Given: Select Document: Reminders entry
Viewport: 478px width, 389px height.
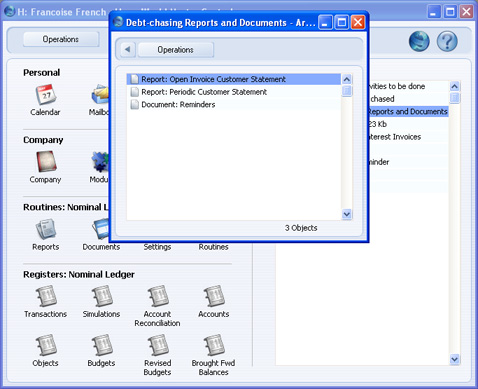Looking at the screenshot, I should tap(234, 105).
